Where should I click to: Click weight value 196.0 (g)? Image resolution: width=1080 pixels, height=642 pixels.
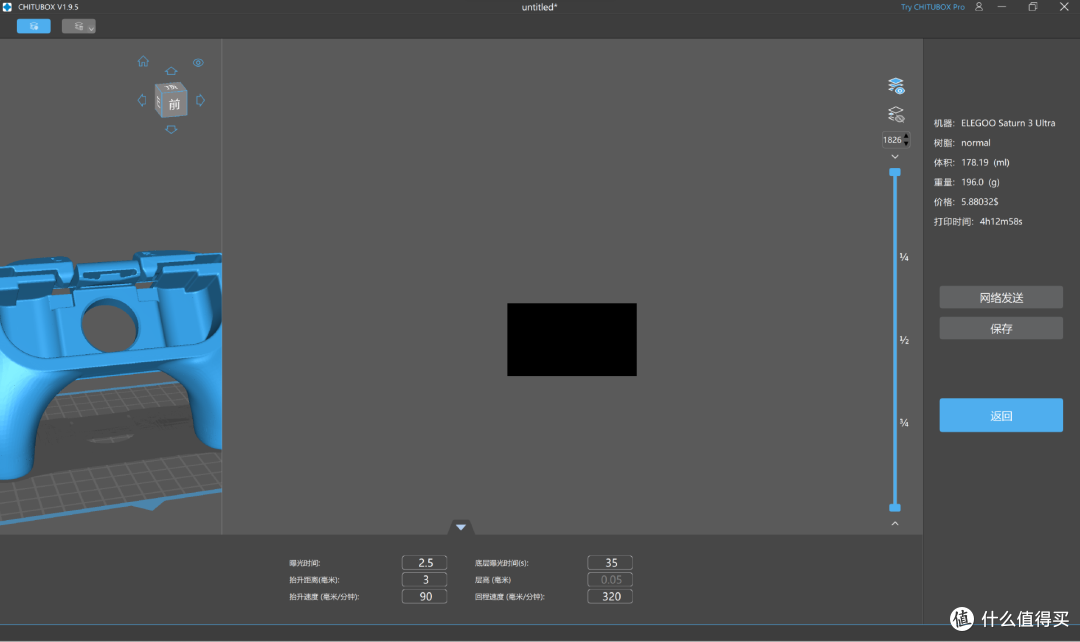pos(980,182)
